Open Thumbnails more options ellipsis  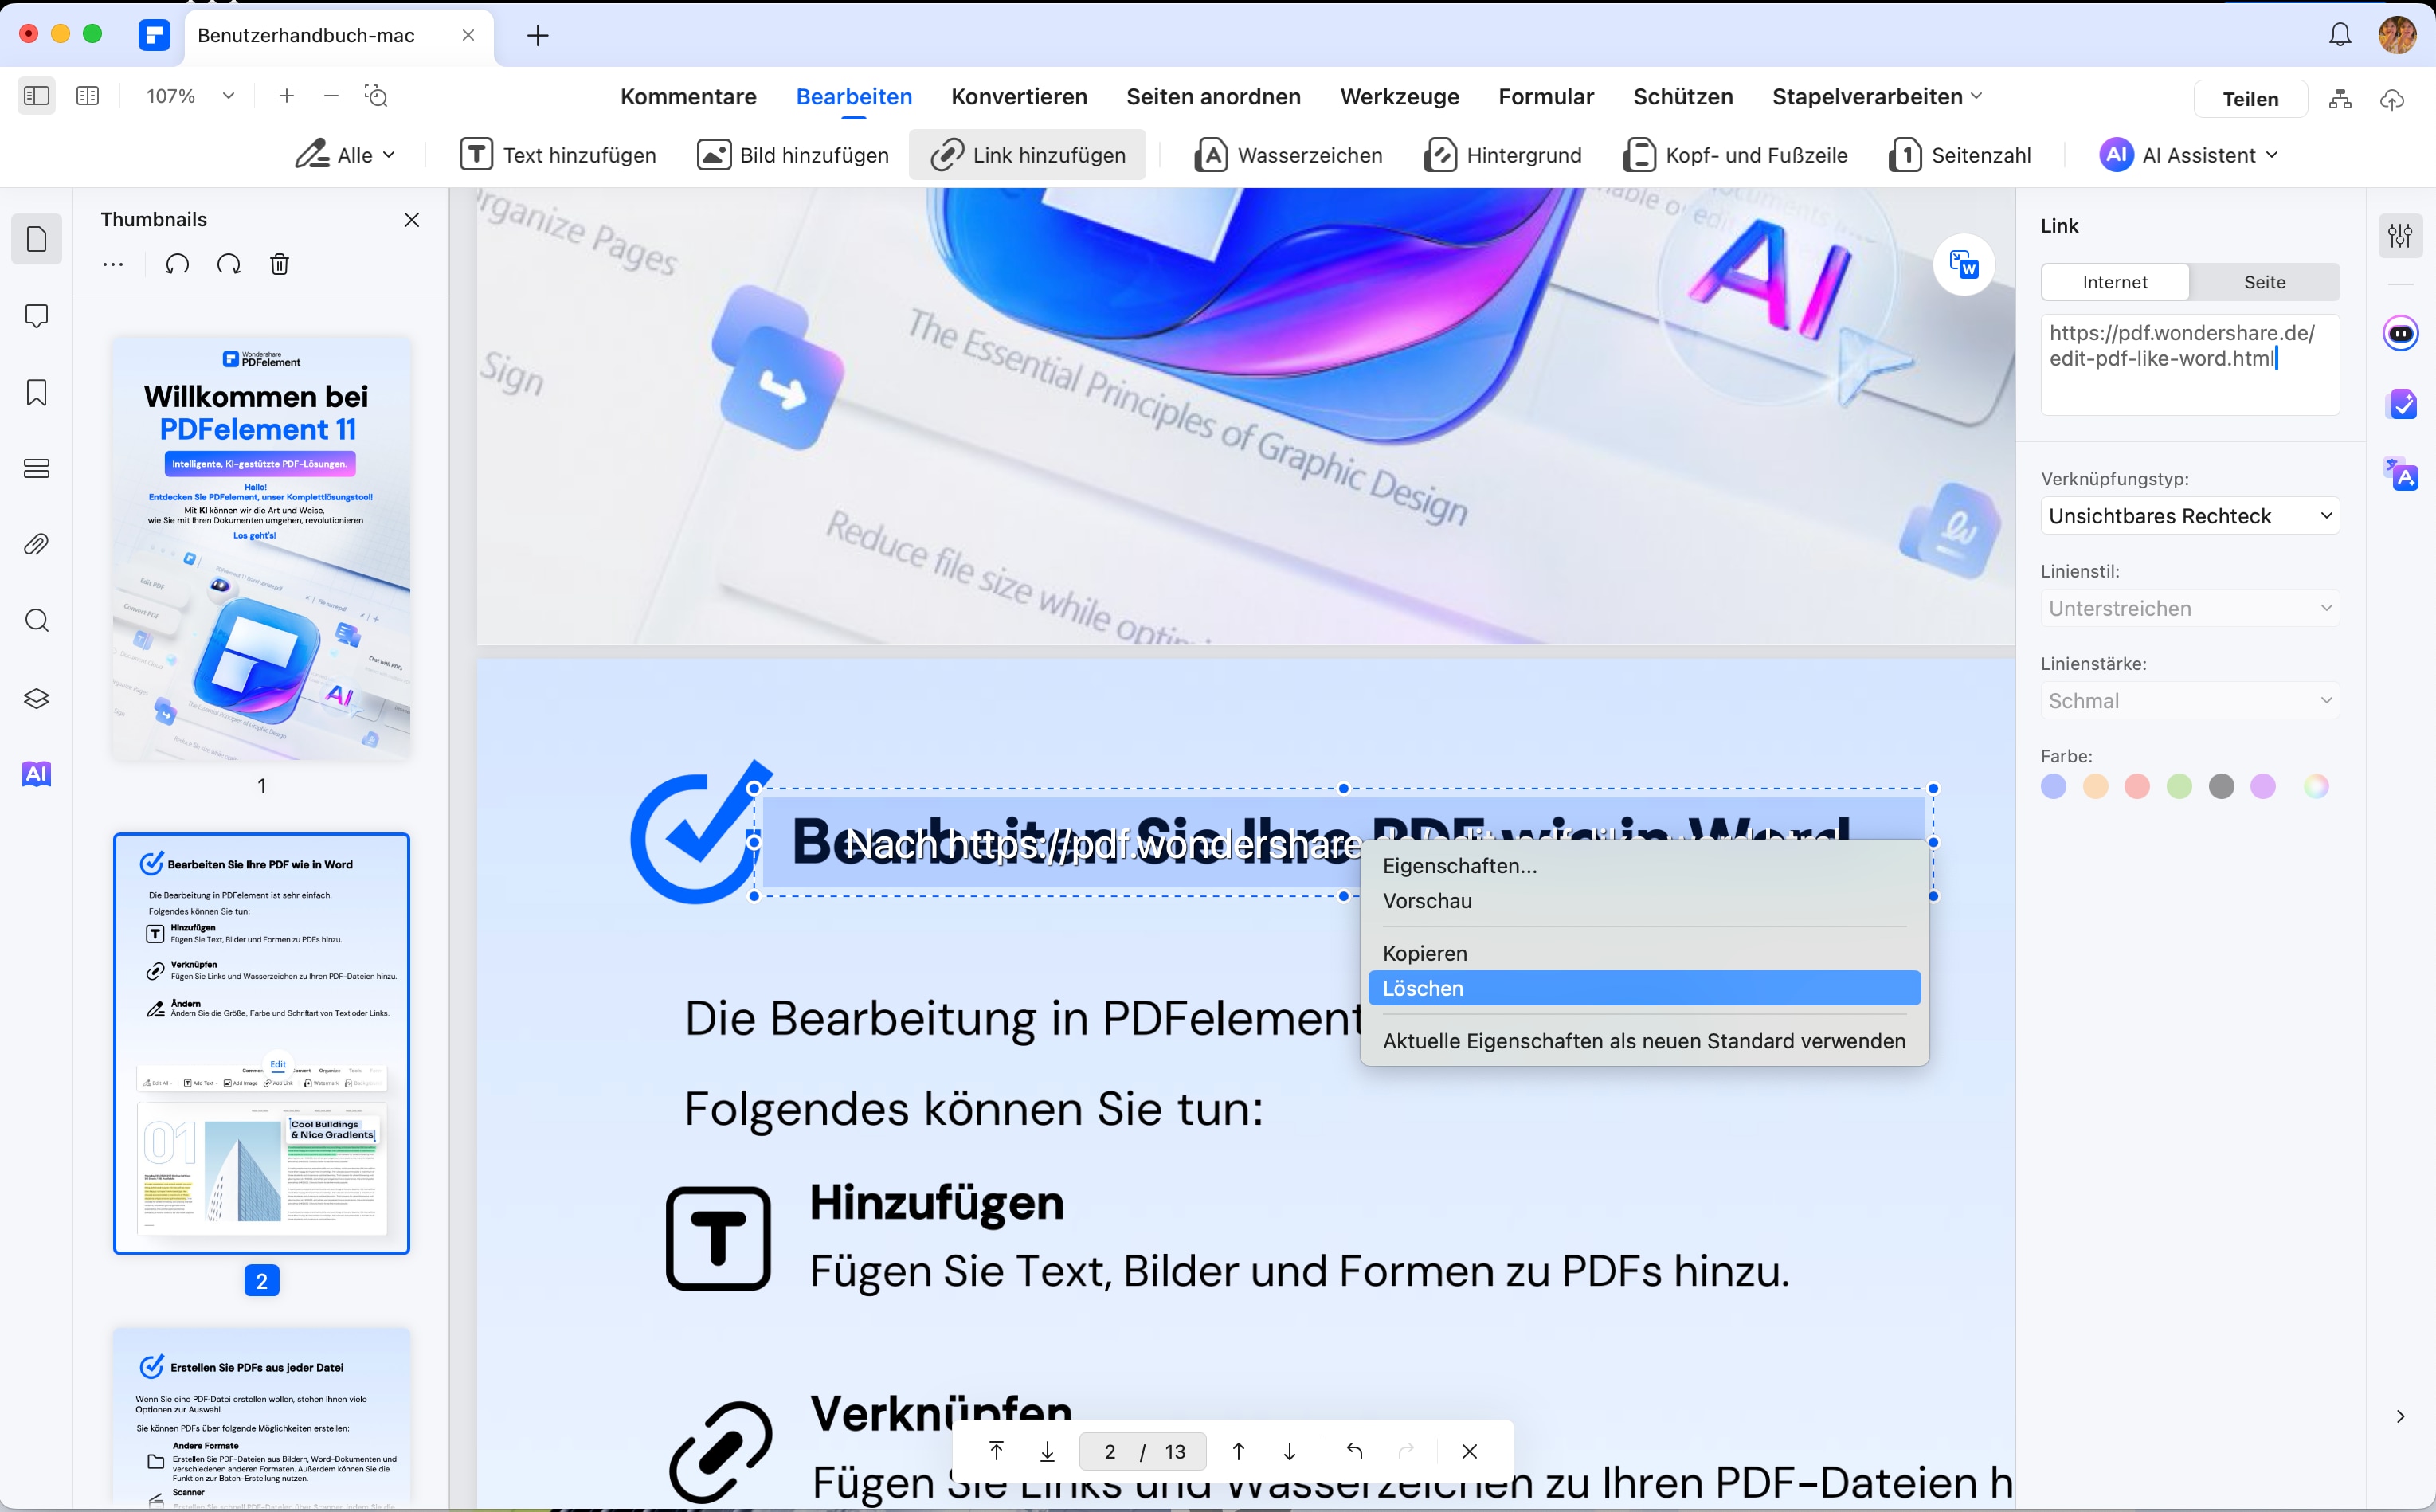click(113, 265)
